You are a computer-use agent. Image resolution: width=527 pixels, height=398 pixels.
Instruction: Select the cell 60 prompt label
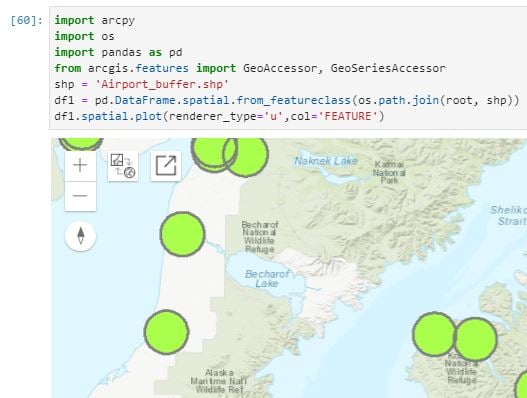27,20
